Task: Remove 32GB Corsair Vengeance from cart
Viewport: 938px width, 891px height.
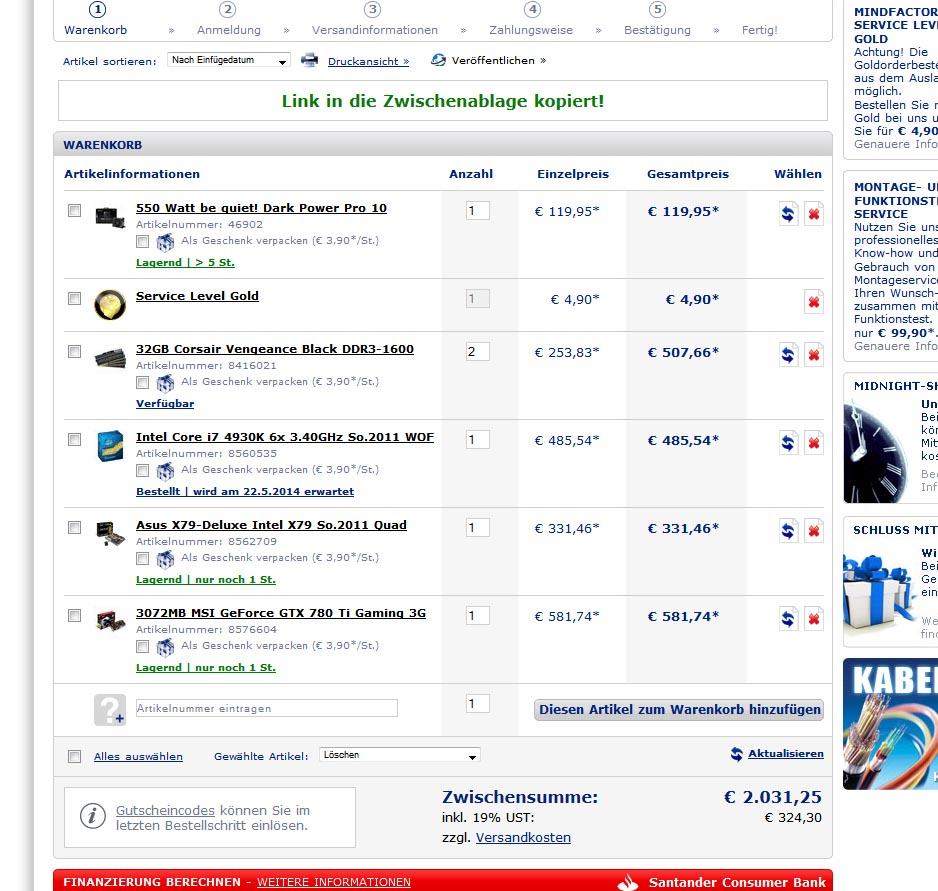Action: click(814, 355)
